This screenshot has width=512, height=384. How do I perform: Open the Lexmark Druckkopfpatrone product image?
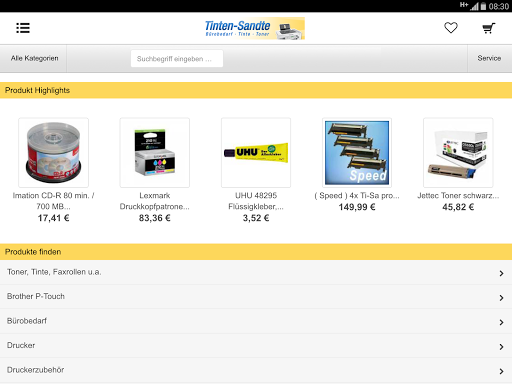[155, 152]
